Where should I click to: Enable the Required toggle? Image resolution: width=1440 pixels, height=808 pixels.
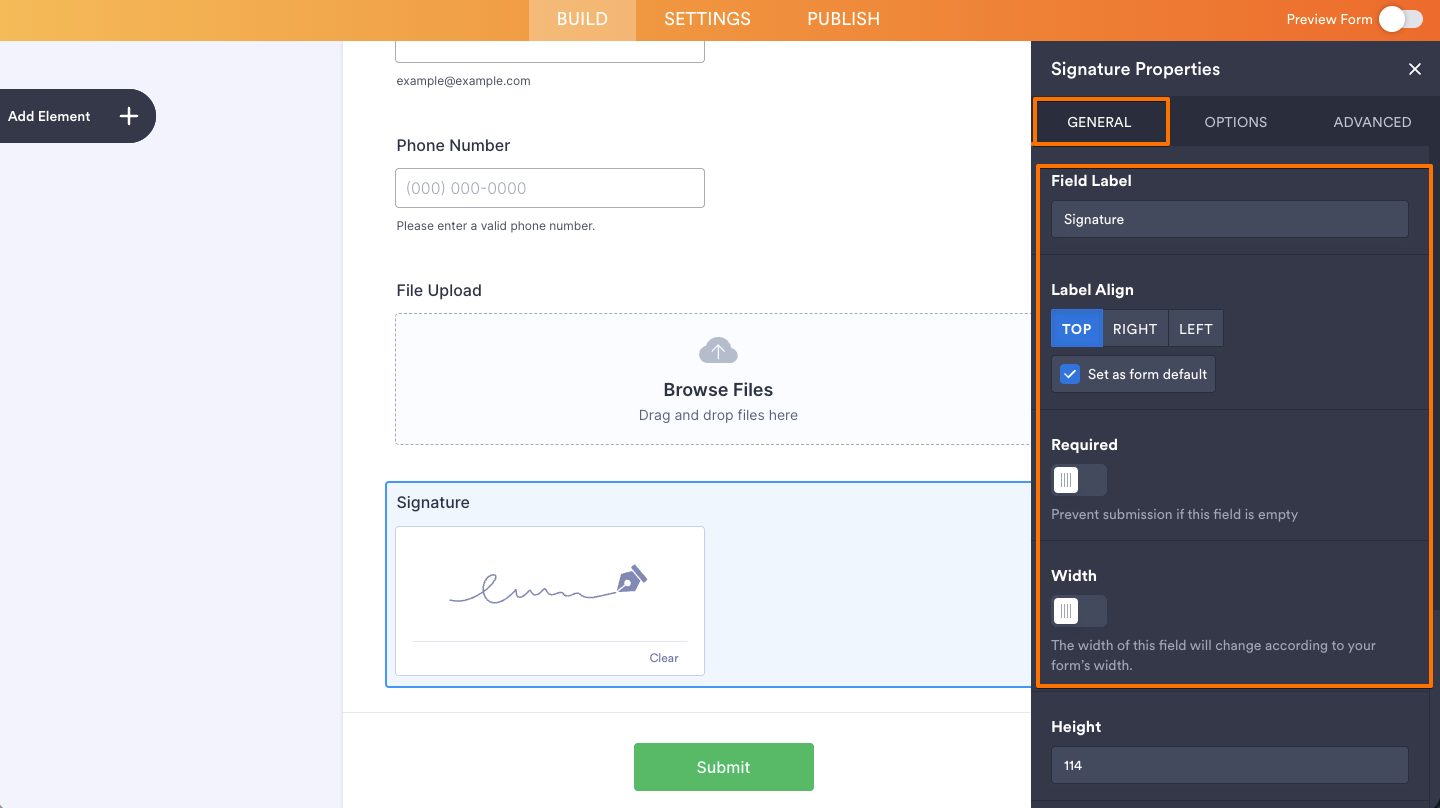point(1079,480)
